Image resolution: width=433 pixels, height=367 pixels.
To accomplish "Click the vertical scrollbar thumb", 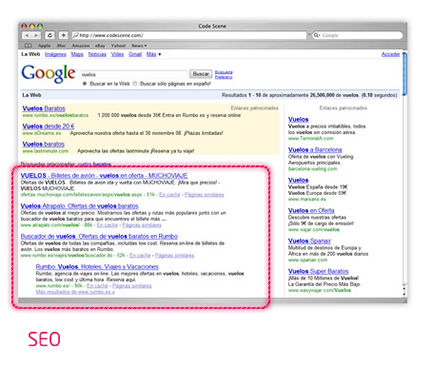I will click(404, 74).
